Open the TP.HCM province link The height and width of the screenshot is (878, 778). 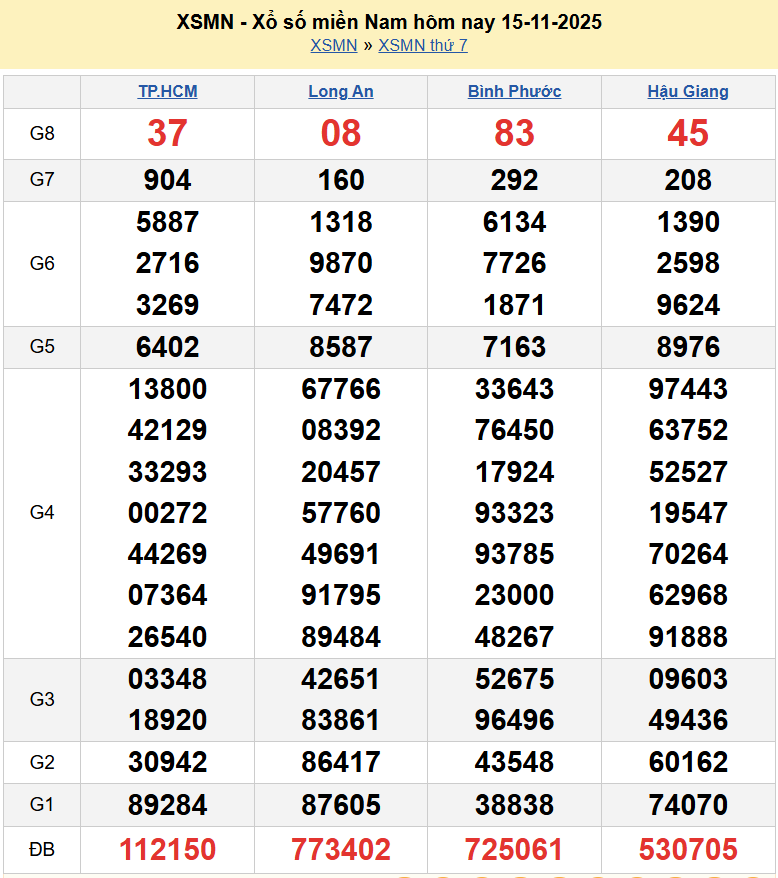[x=167, y=91]
